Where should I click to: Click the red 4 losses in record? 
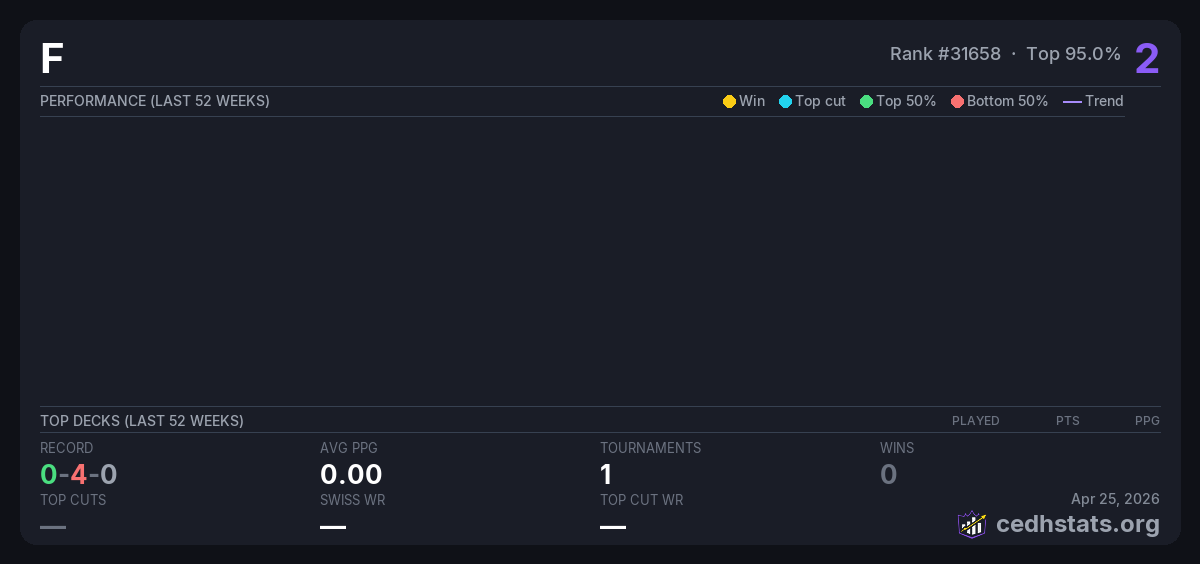coord(78,474)
